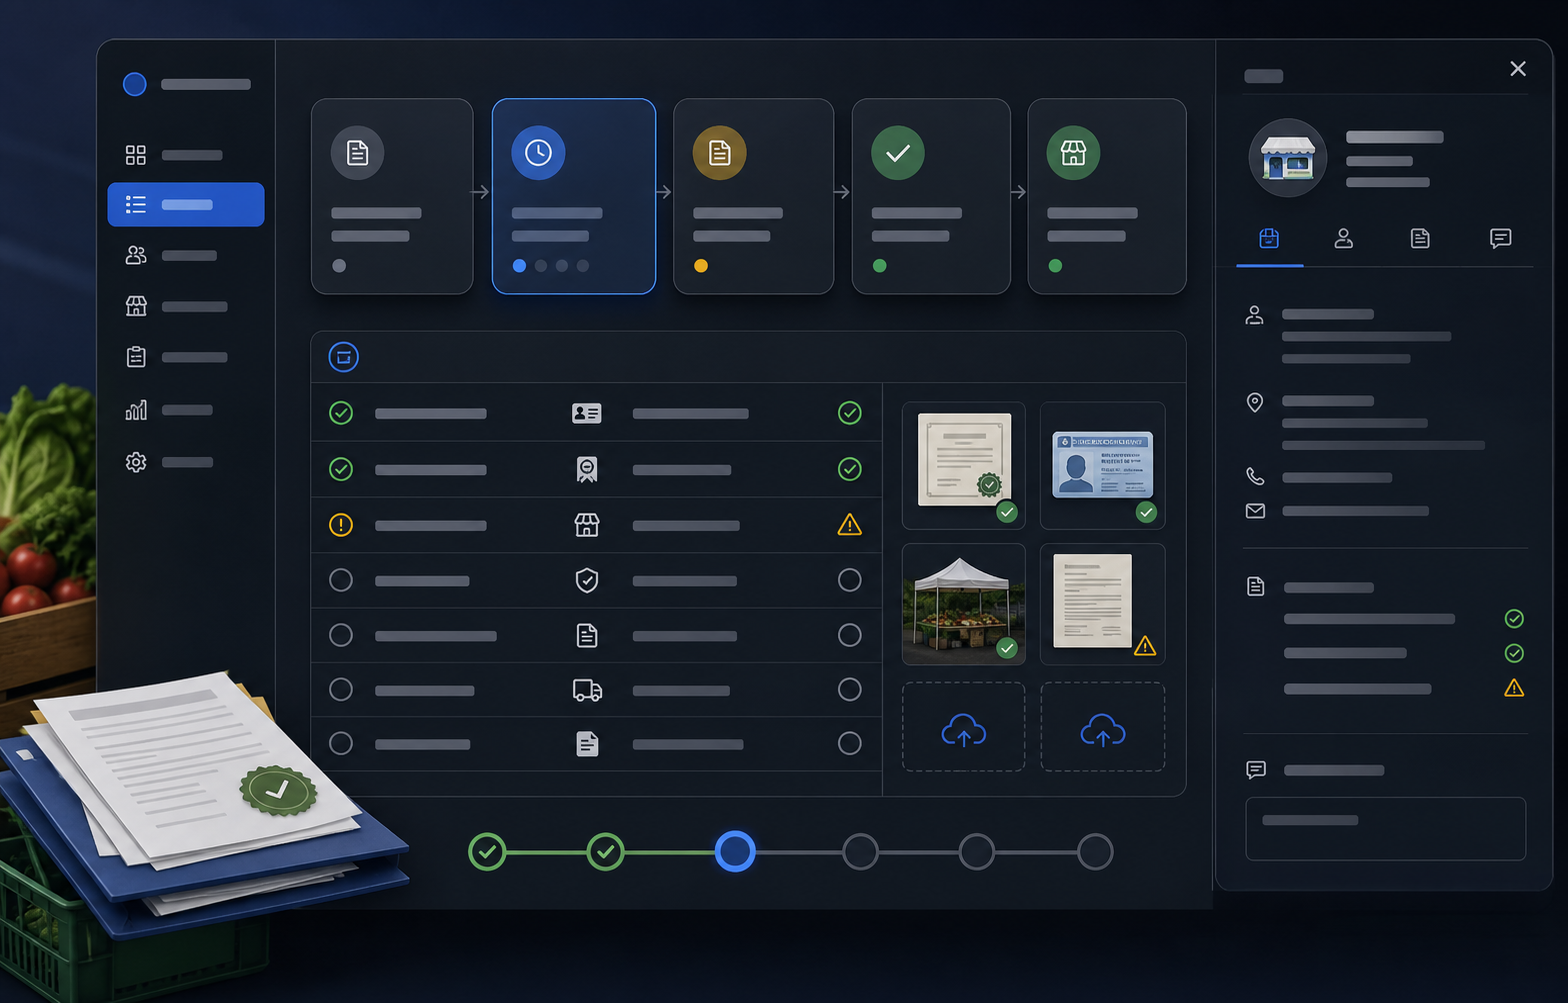Toggle the unchecked circle beside the truck row
The height and width of the screenshot is (1003, 1568).
tap(341, 689)
